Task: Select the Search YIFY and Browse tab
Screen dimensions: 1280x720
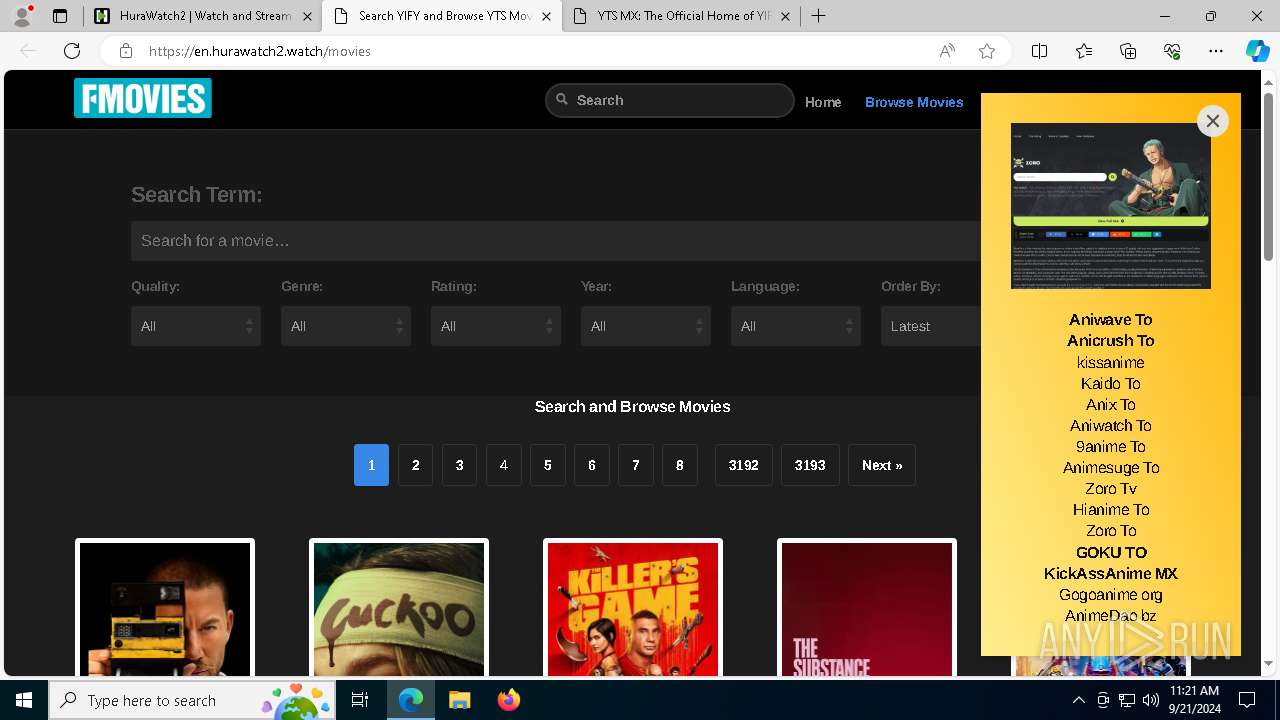Action: (442, 16)
